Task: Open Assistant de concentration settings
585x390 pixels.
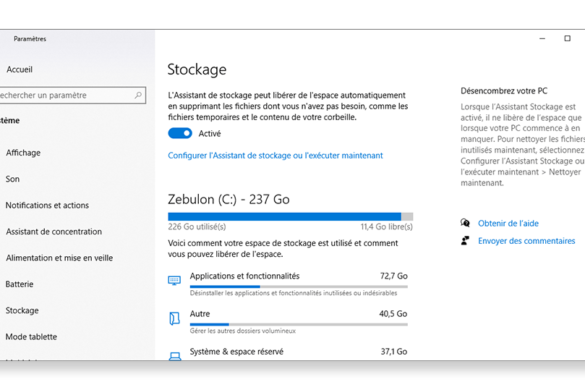Action: point(54,231)
